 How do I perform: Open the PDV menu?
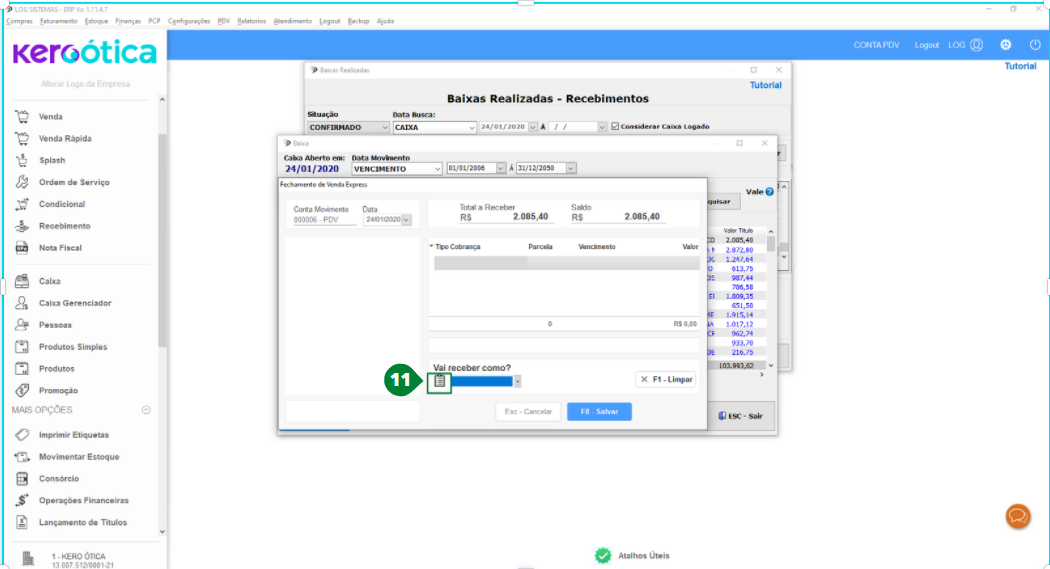point(224,21)
